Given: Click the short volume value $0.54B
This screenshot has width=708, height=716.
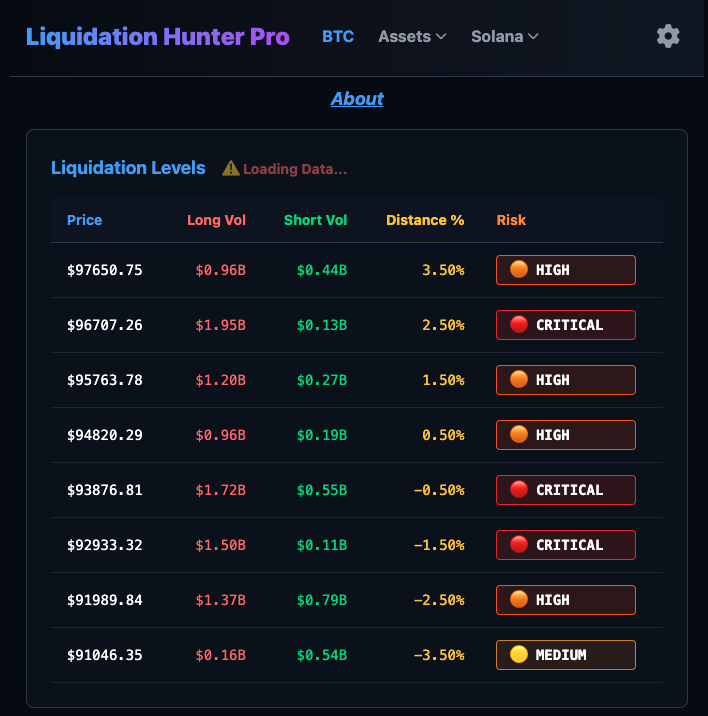Looking at the screenshot, I should (322, 655).
